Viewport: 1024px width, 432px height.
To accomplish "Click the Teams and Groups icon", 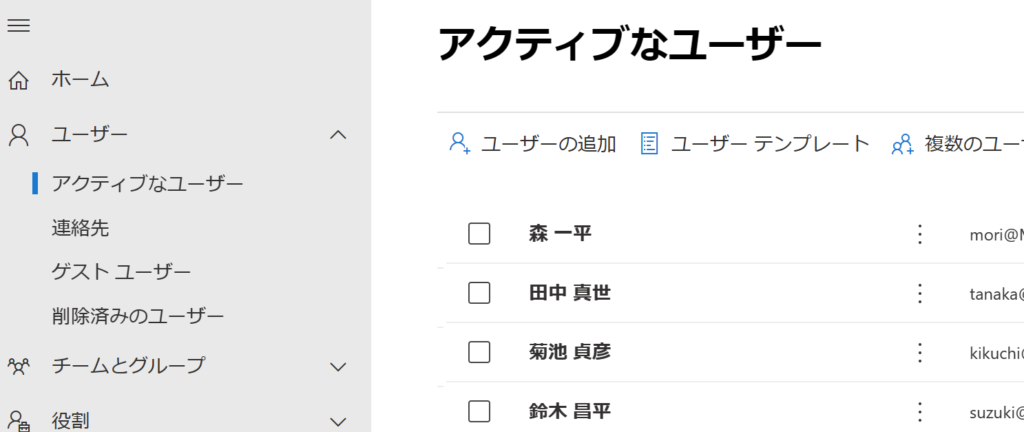I will click(x=18, y=366).
